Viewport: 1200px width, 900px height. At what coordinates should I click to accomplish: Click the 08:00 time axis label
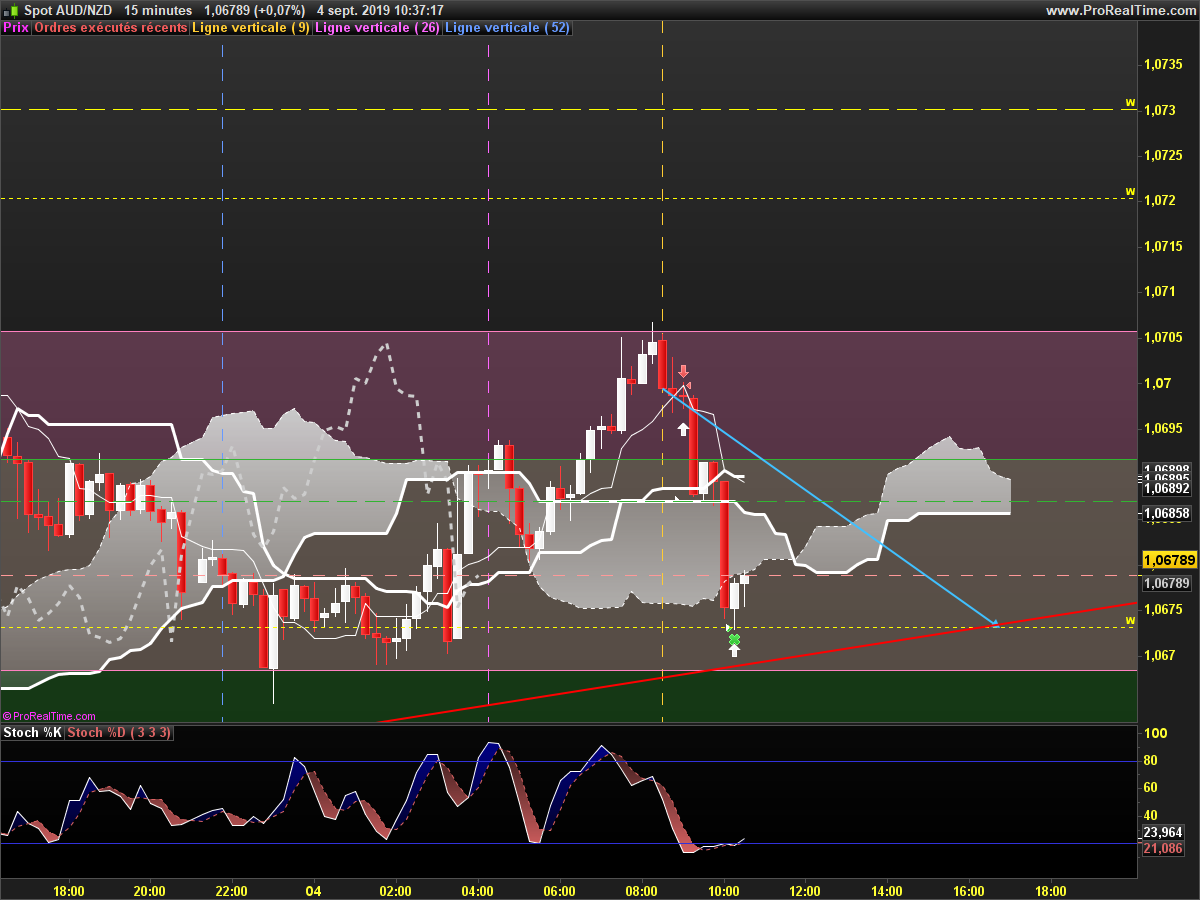point(641,891)
